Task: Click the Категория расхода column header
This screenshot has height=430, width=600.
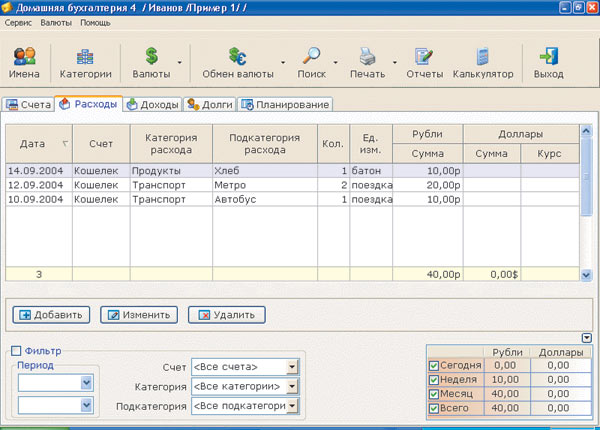Action: [171, 143]
